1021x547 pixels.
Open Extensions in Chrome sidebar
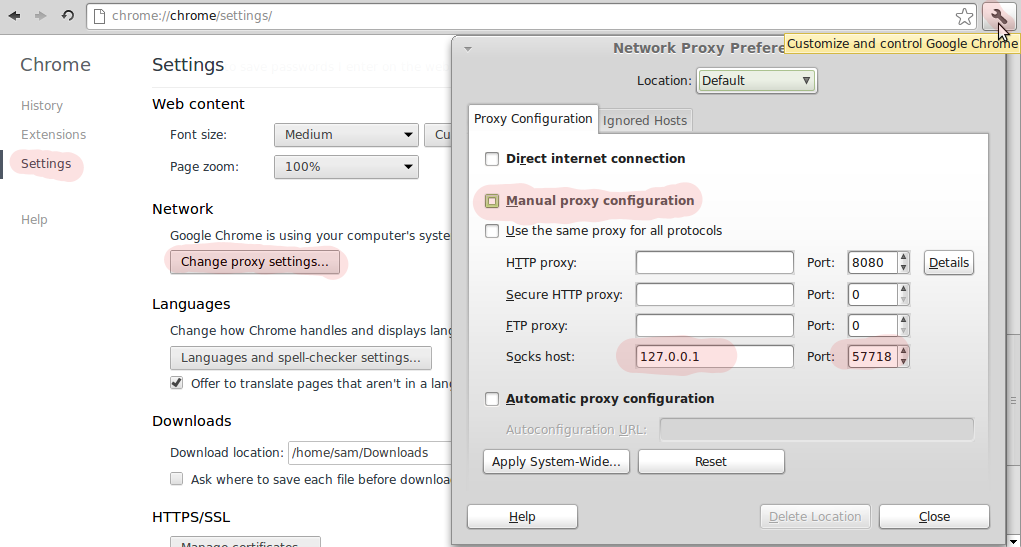click(53, 135)
